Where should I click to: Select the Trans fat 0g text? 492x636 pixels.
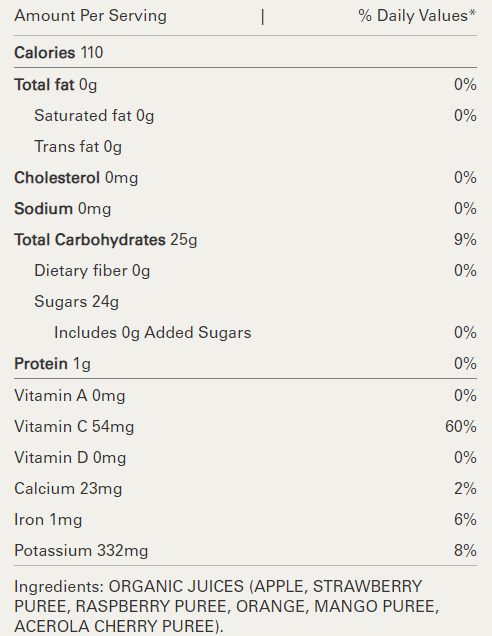click(x=78, y=147)
